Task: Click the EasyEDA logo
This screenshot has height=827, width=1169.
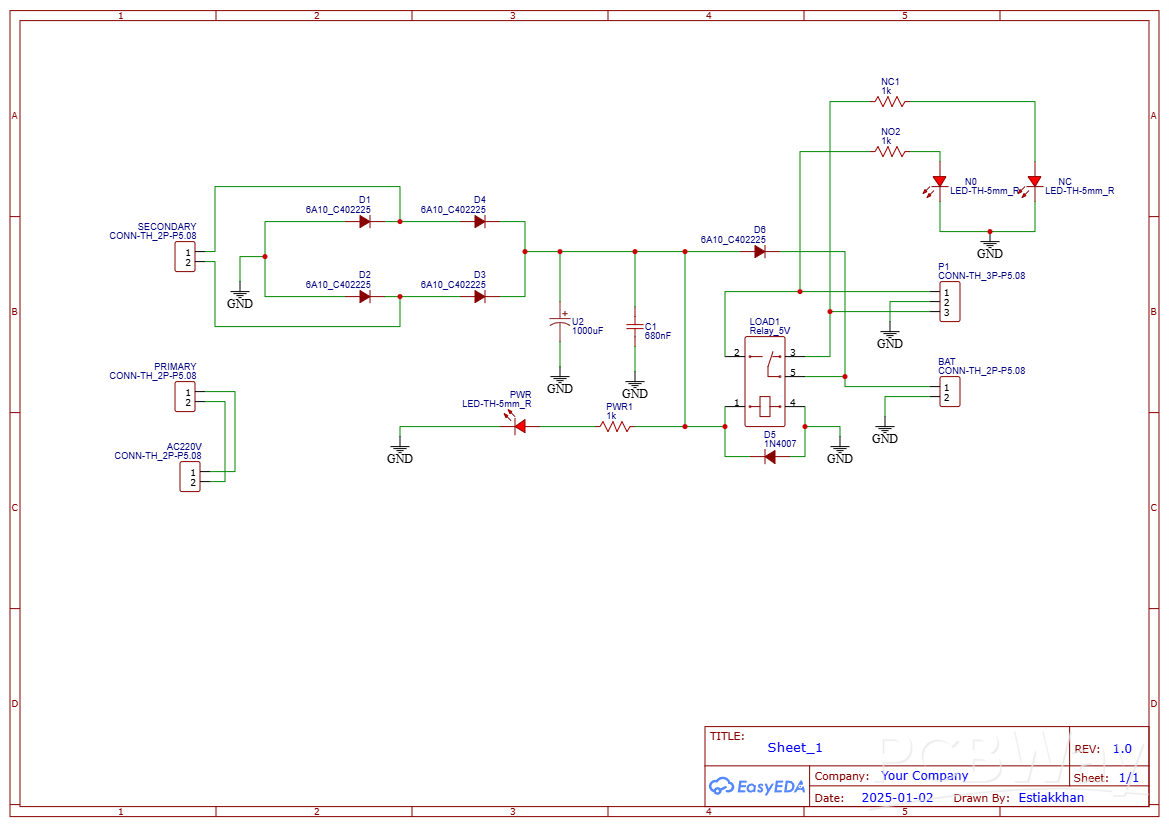Action: pos(757,787)
